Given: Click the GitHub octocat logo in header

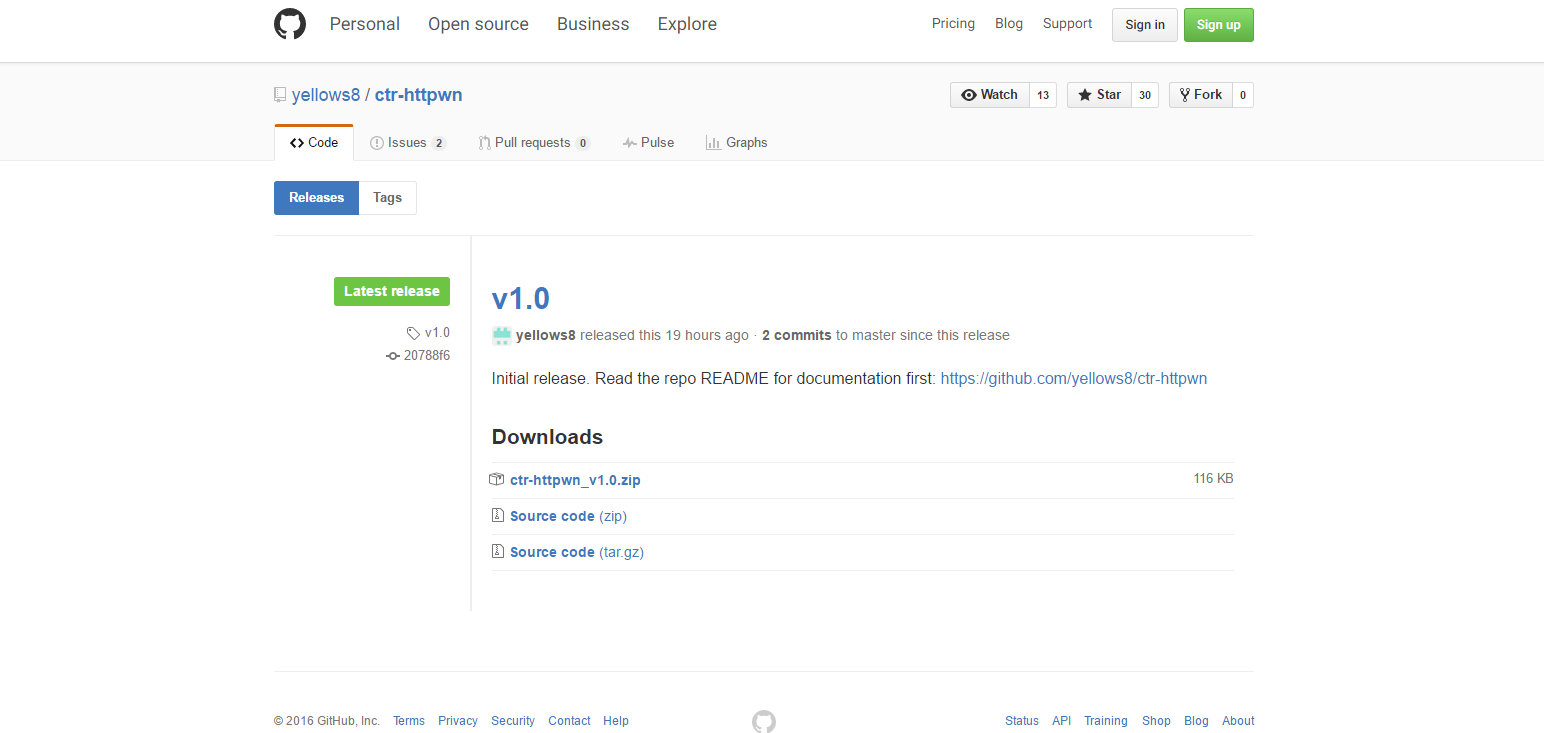Looking at the screenshot, I should point(290,24).
